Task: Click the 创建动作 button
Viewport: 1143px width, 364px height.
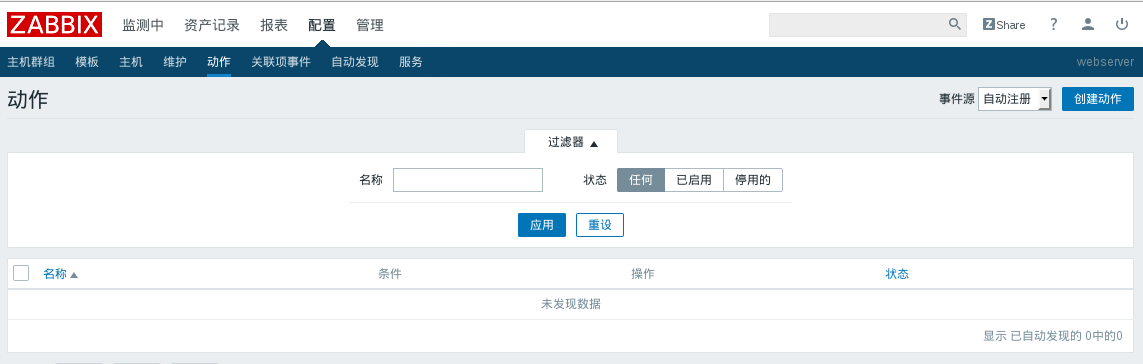Action: 1098,99
